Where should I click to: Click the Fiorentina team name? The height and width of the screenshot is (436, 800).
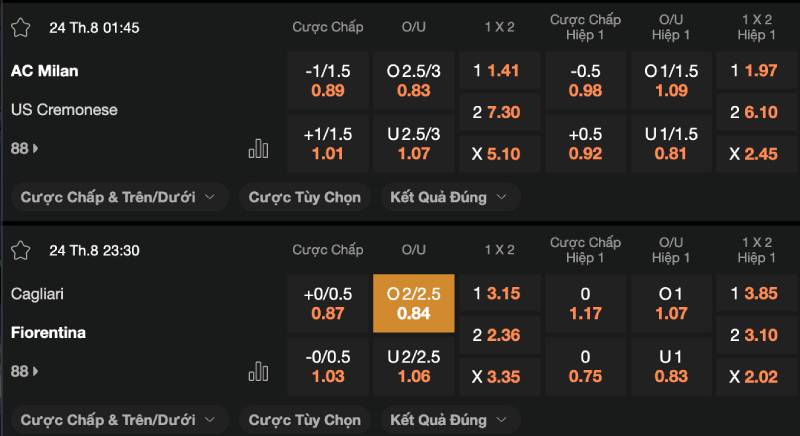point(48,332)
